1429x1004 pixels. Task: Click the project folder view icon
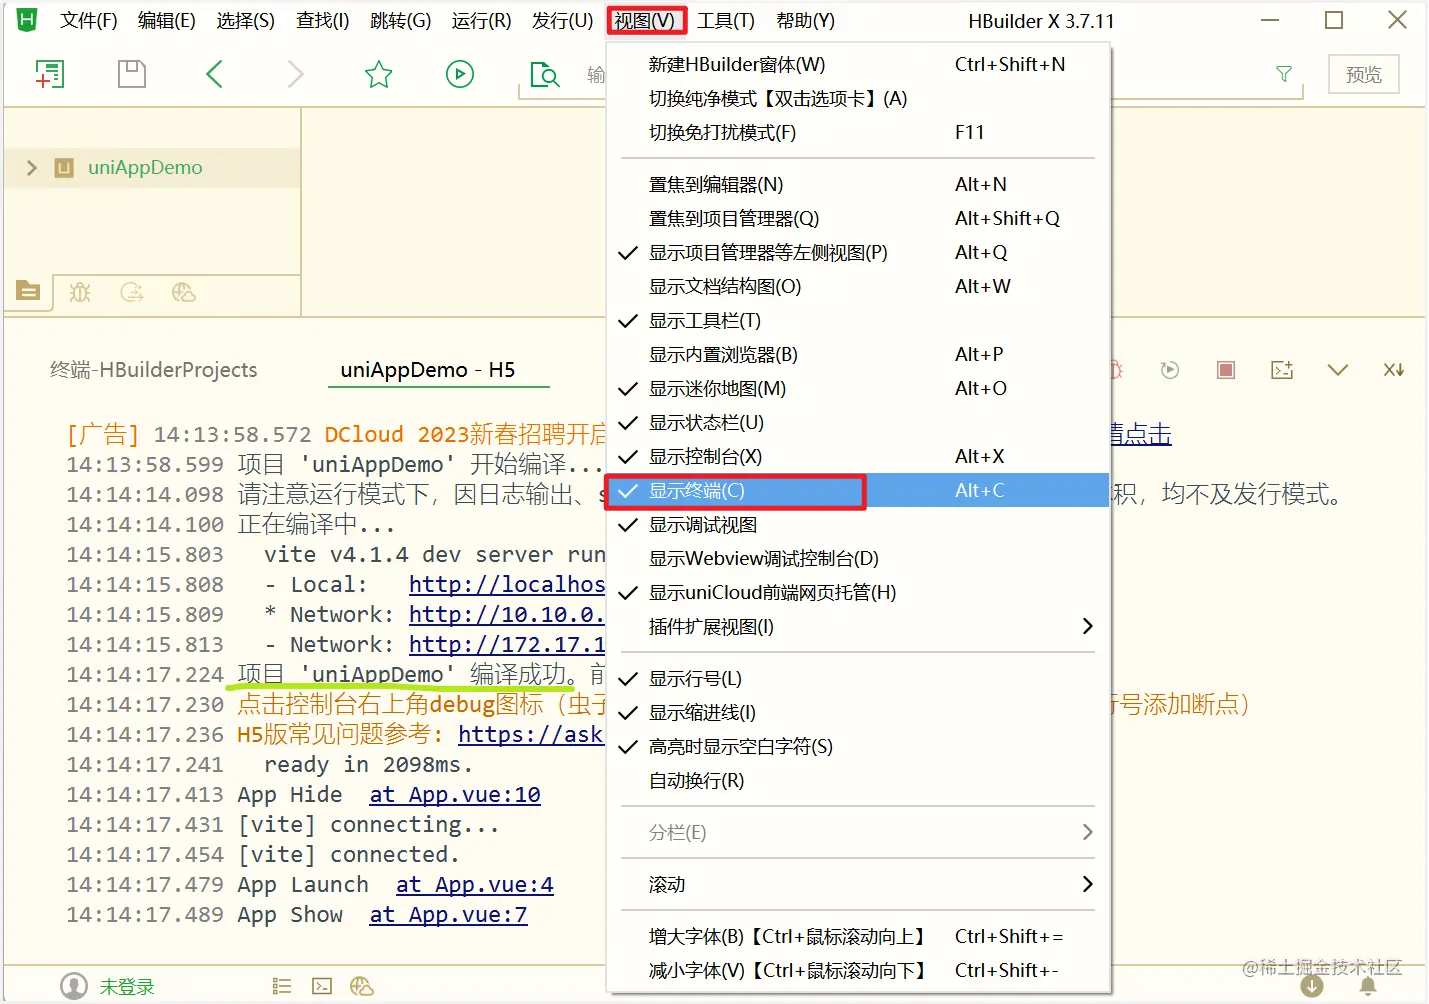29,292
